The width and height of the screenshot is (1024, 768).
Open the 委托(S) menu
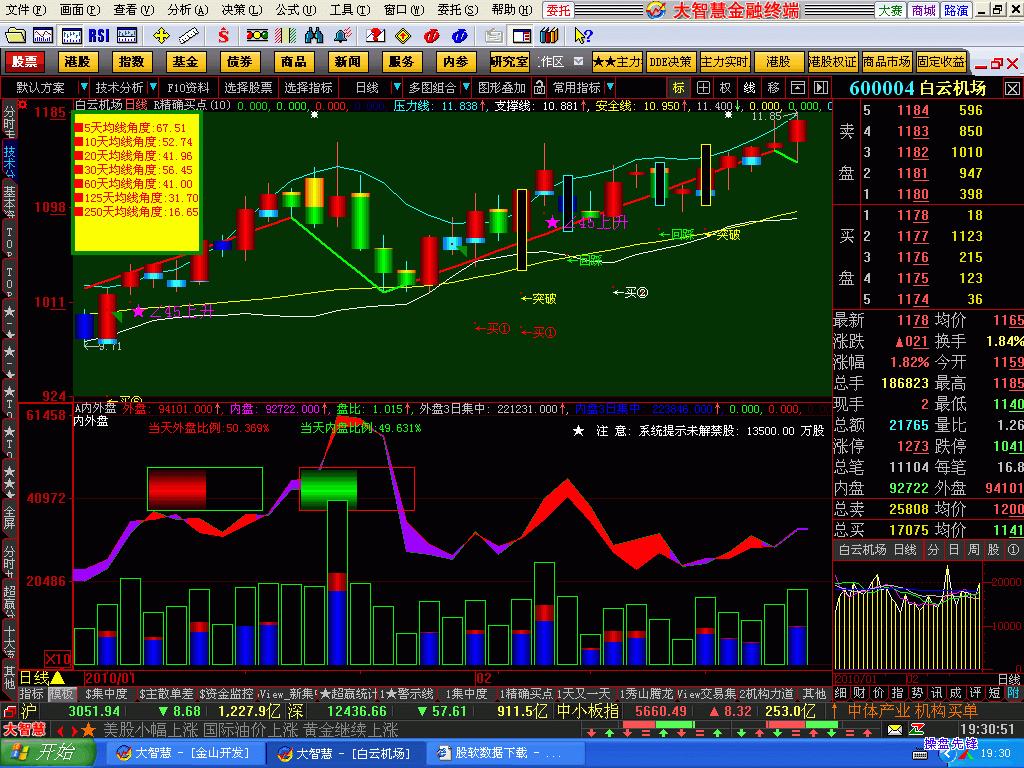pos(457,10)
